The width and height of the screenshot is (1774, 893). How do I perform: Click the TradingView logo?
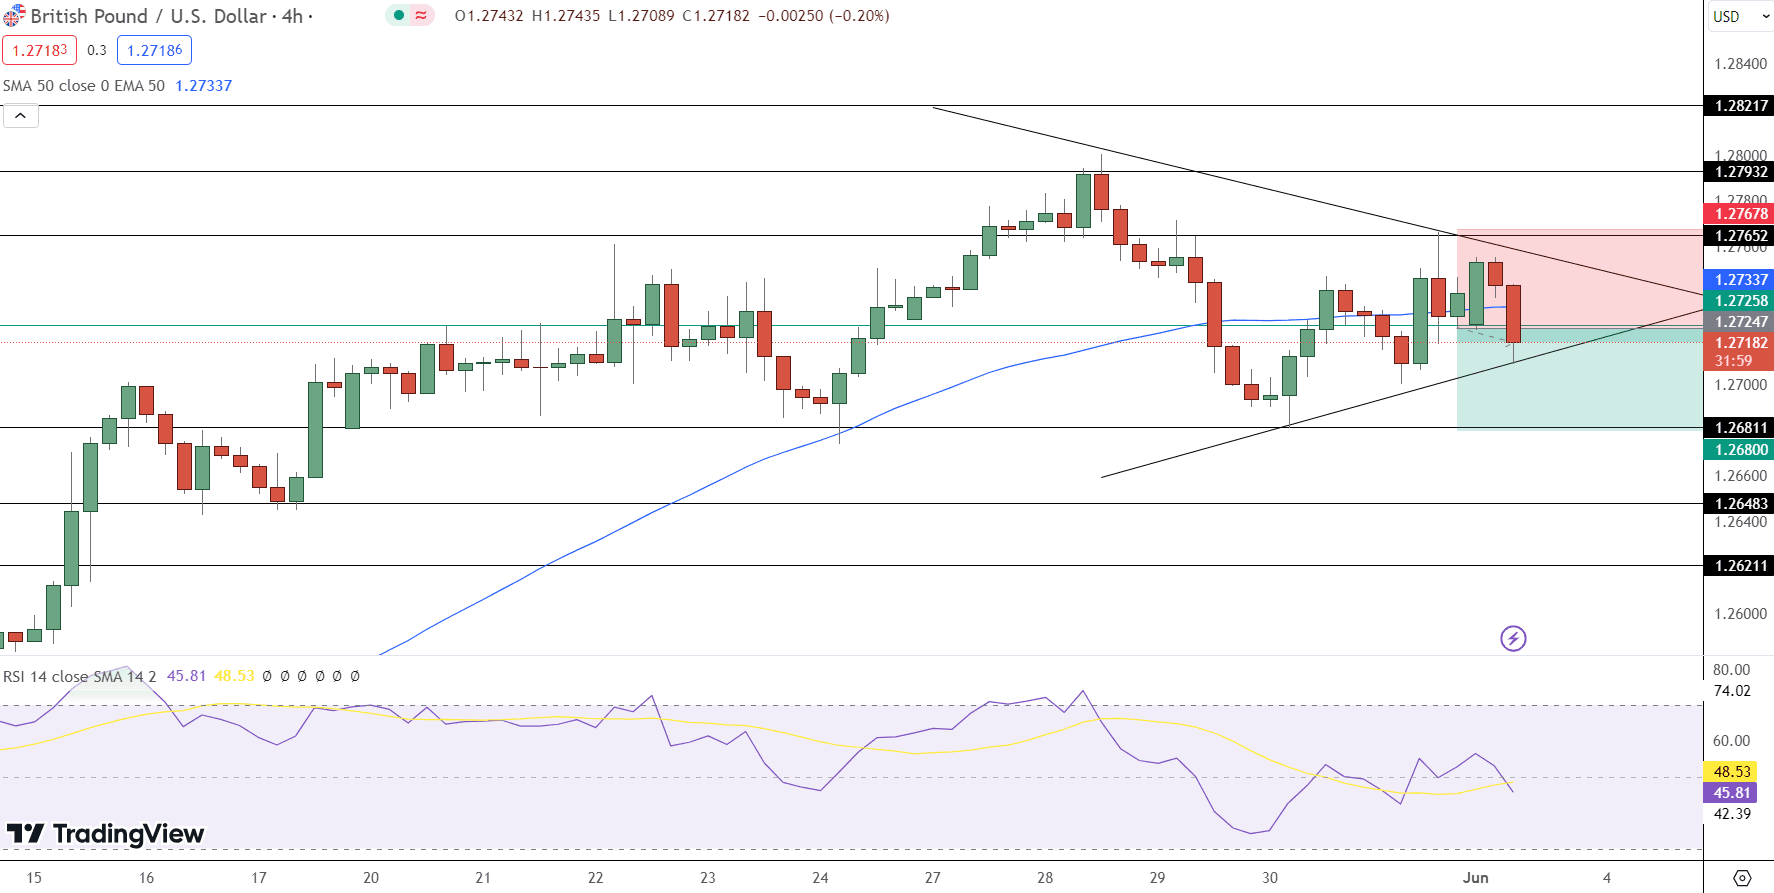105,833
